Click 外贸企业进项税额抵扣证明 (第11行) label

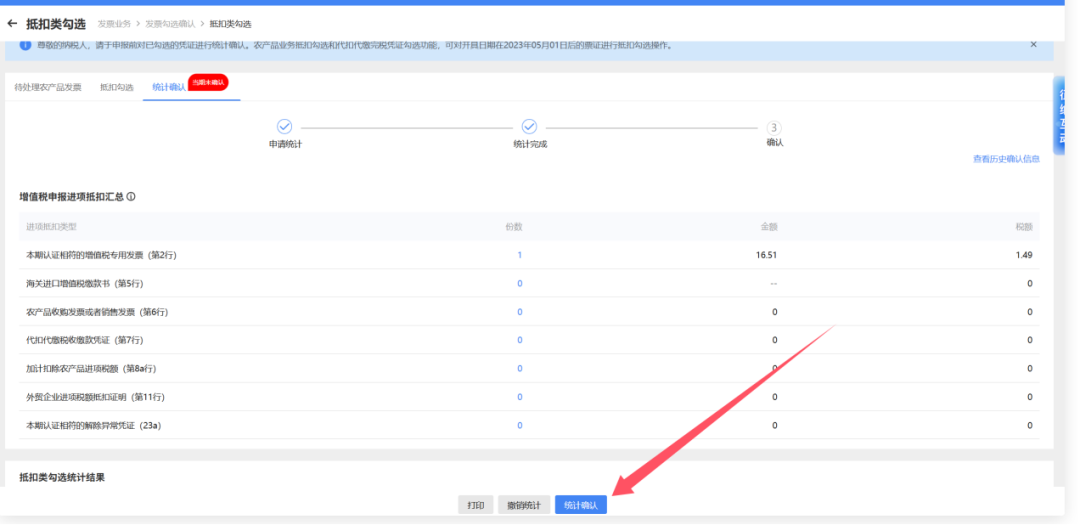[x=96, y=397]
